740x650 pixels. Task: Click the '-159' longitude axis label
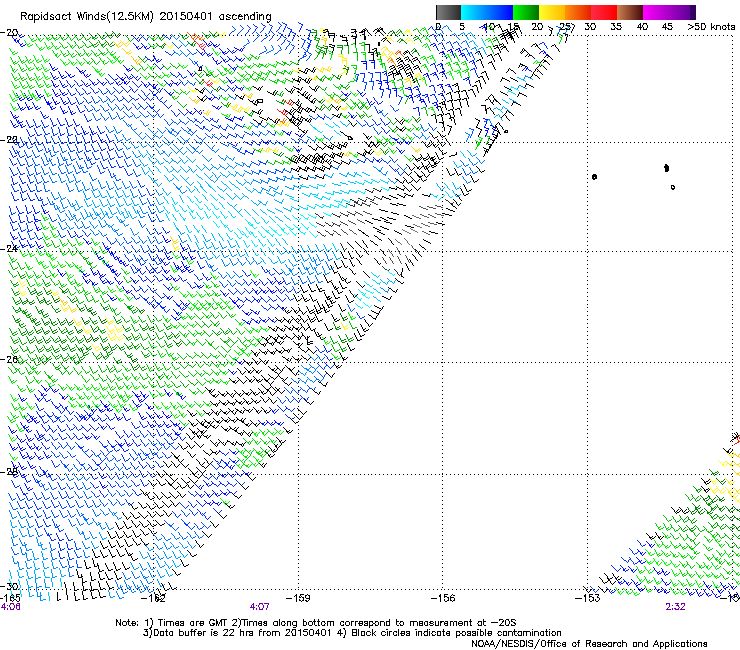(x=298, y=599)
